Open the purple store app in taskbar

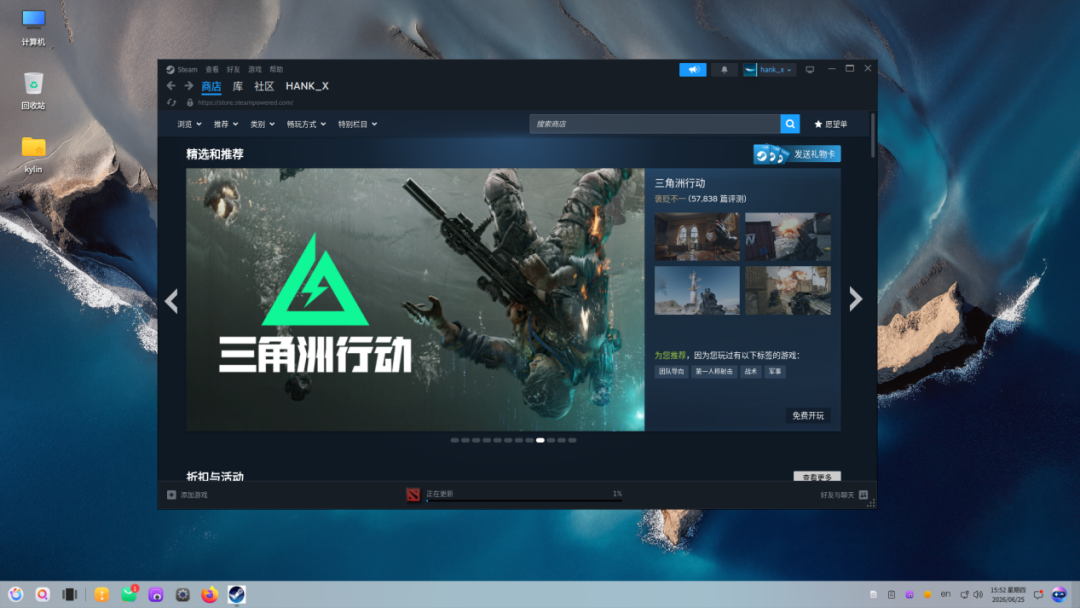pyautogui.click(x=156, y=594)
